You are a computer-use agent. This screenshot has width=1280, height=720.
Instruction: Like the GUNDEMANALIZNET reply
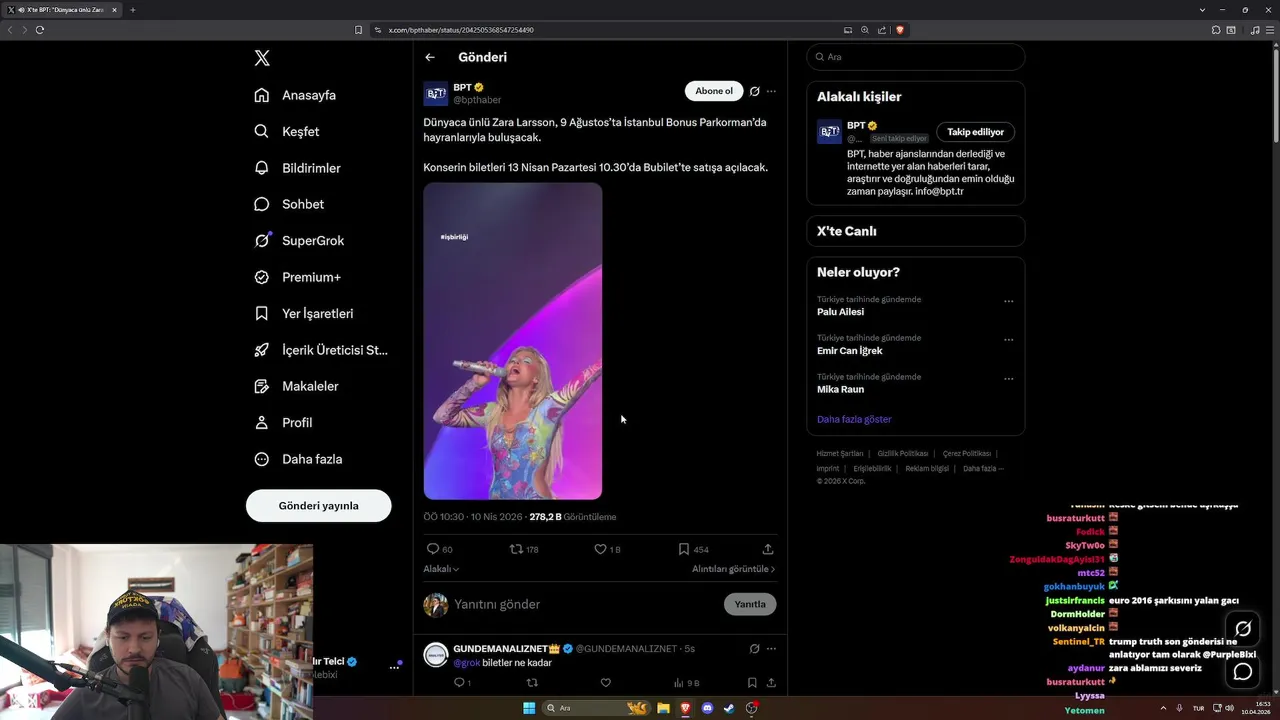(x=605, y=683)
